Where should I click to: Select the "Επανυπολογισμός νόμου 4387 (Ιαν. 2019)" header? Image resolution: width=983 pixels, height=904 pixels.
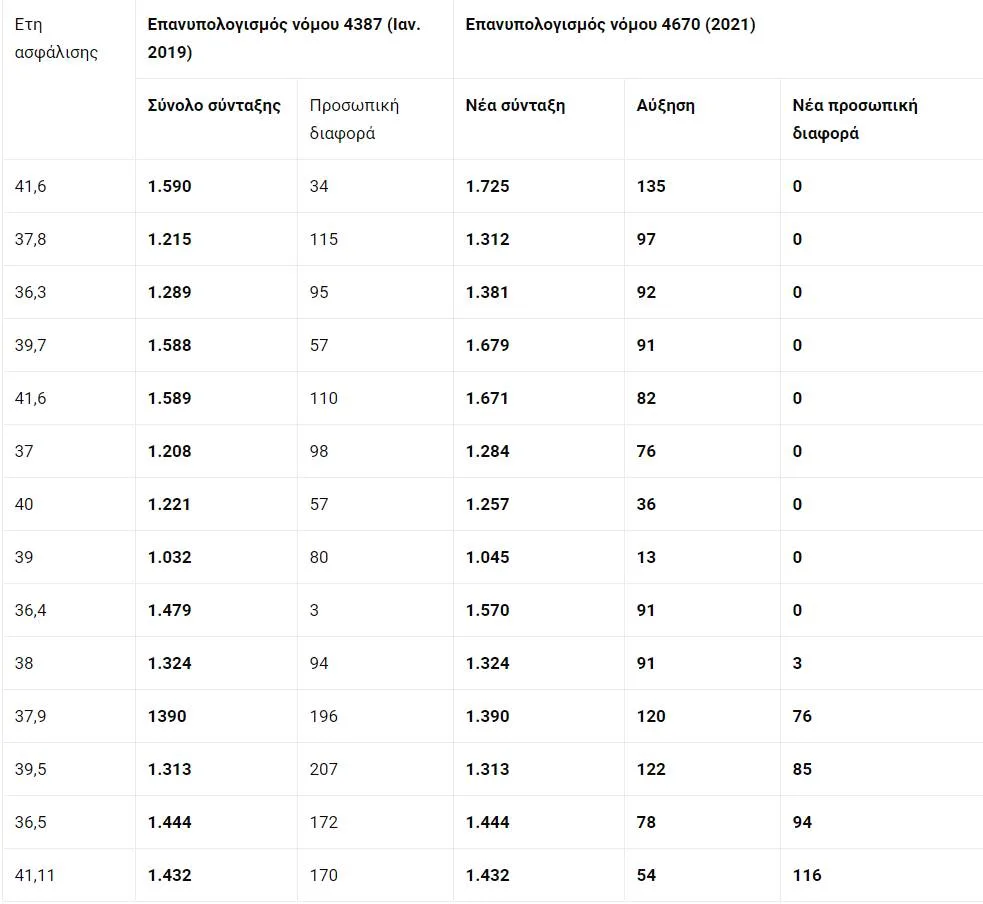click(283, 38)
